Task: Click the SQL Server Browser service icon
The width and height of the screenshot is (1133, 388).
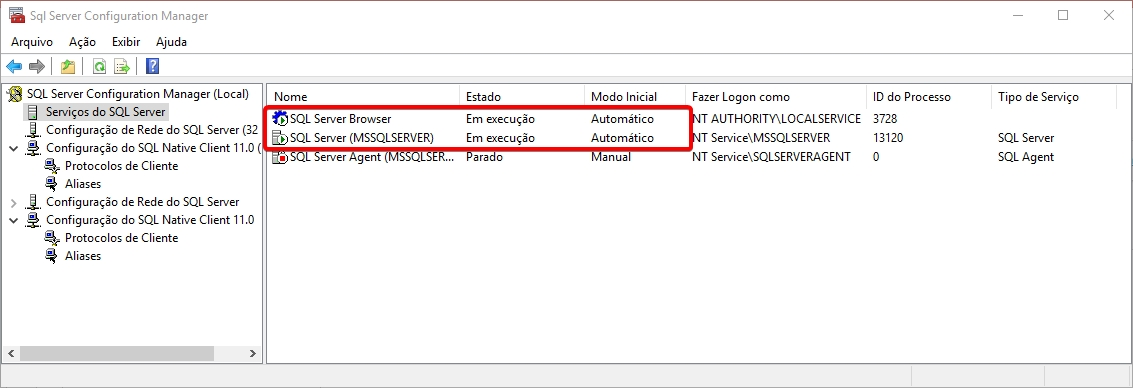Action: (280, 118)
